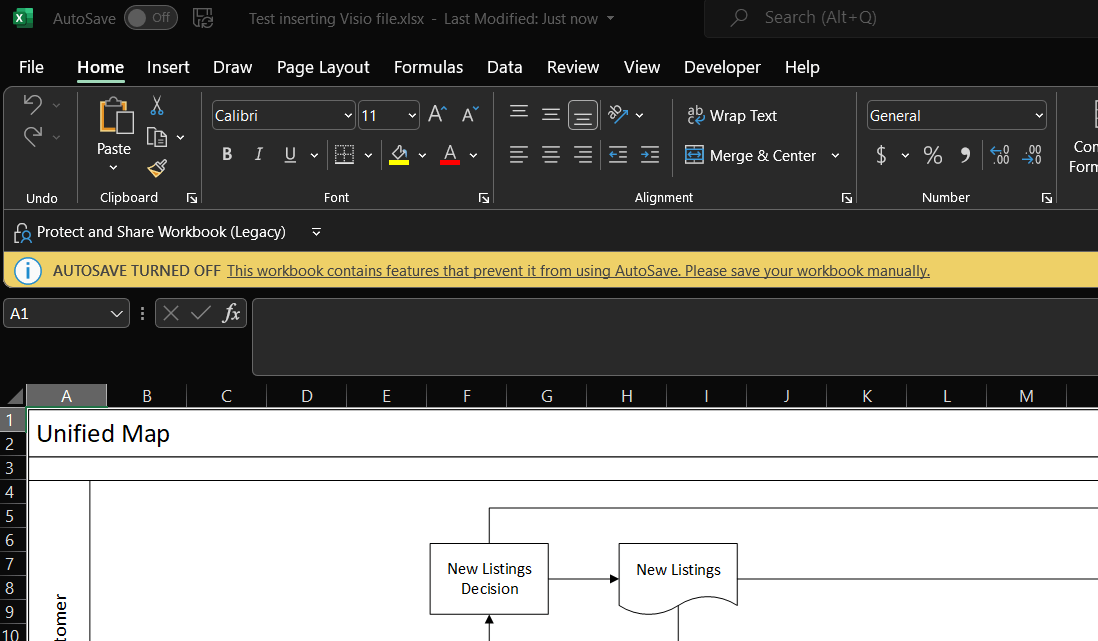The width and height of the screenshot is (1098, 641).
Task: Open the General number format dropdown
Action: point(1039,116)
